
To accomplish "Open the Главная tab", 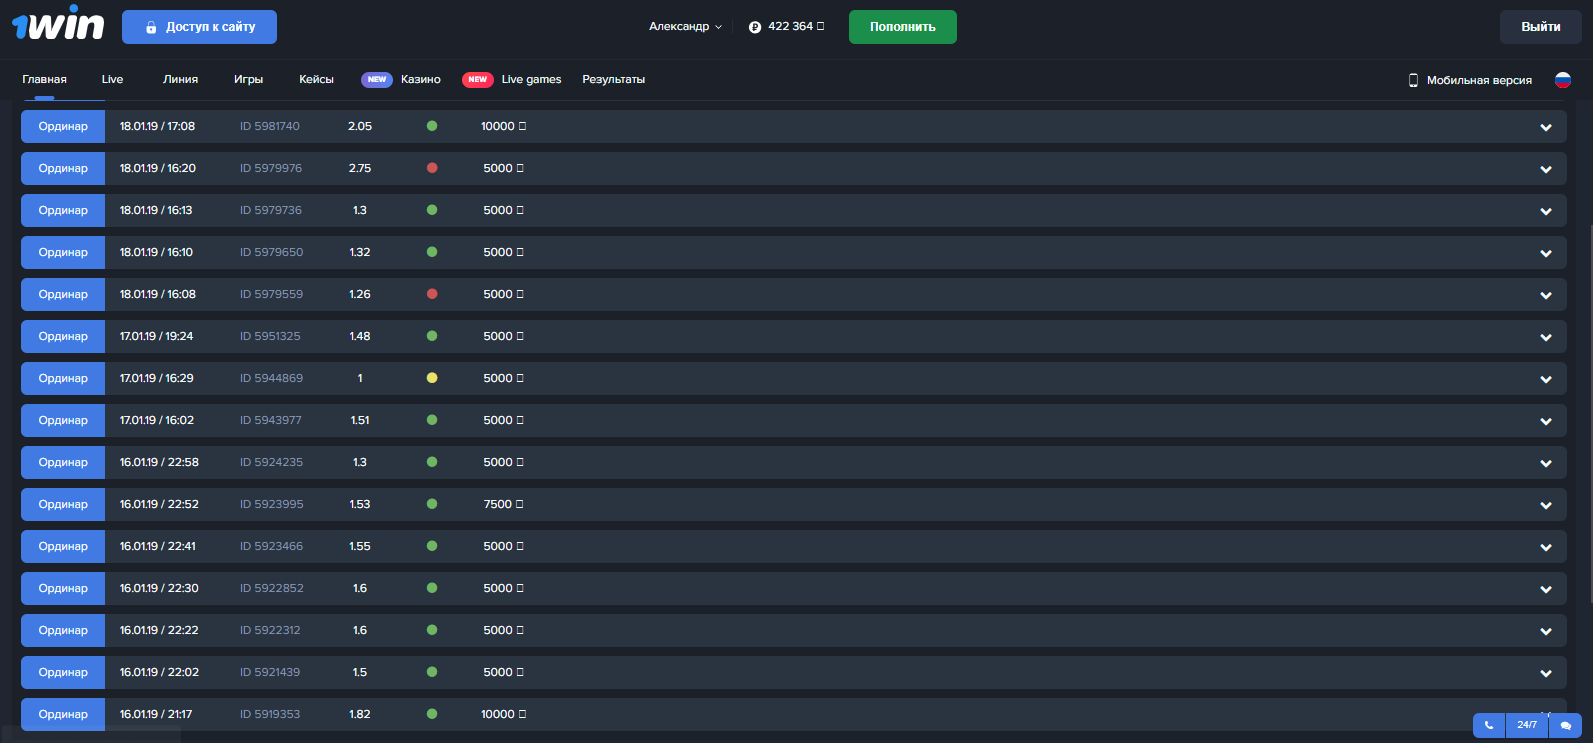I will [44, 79].
